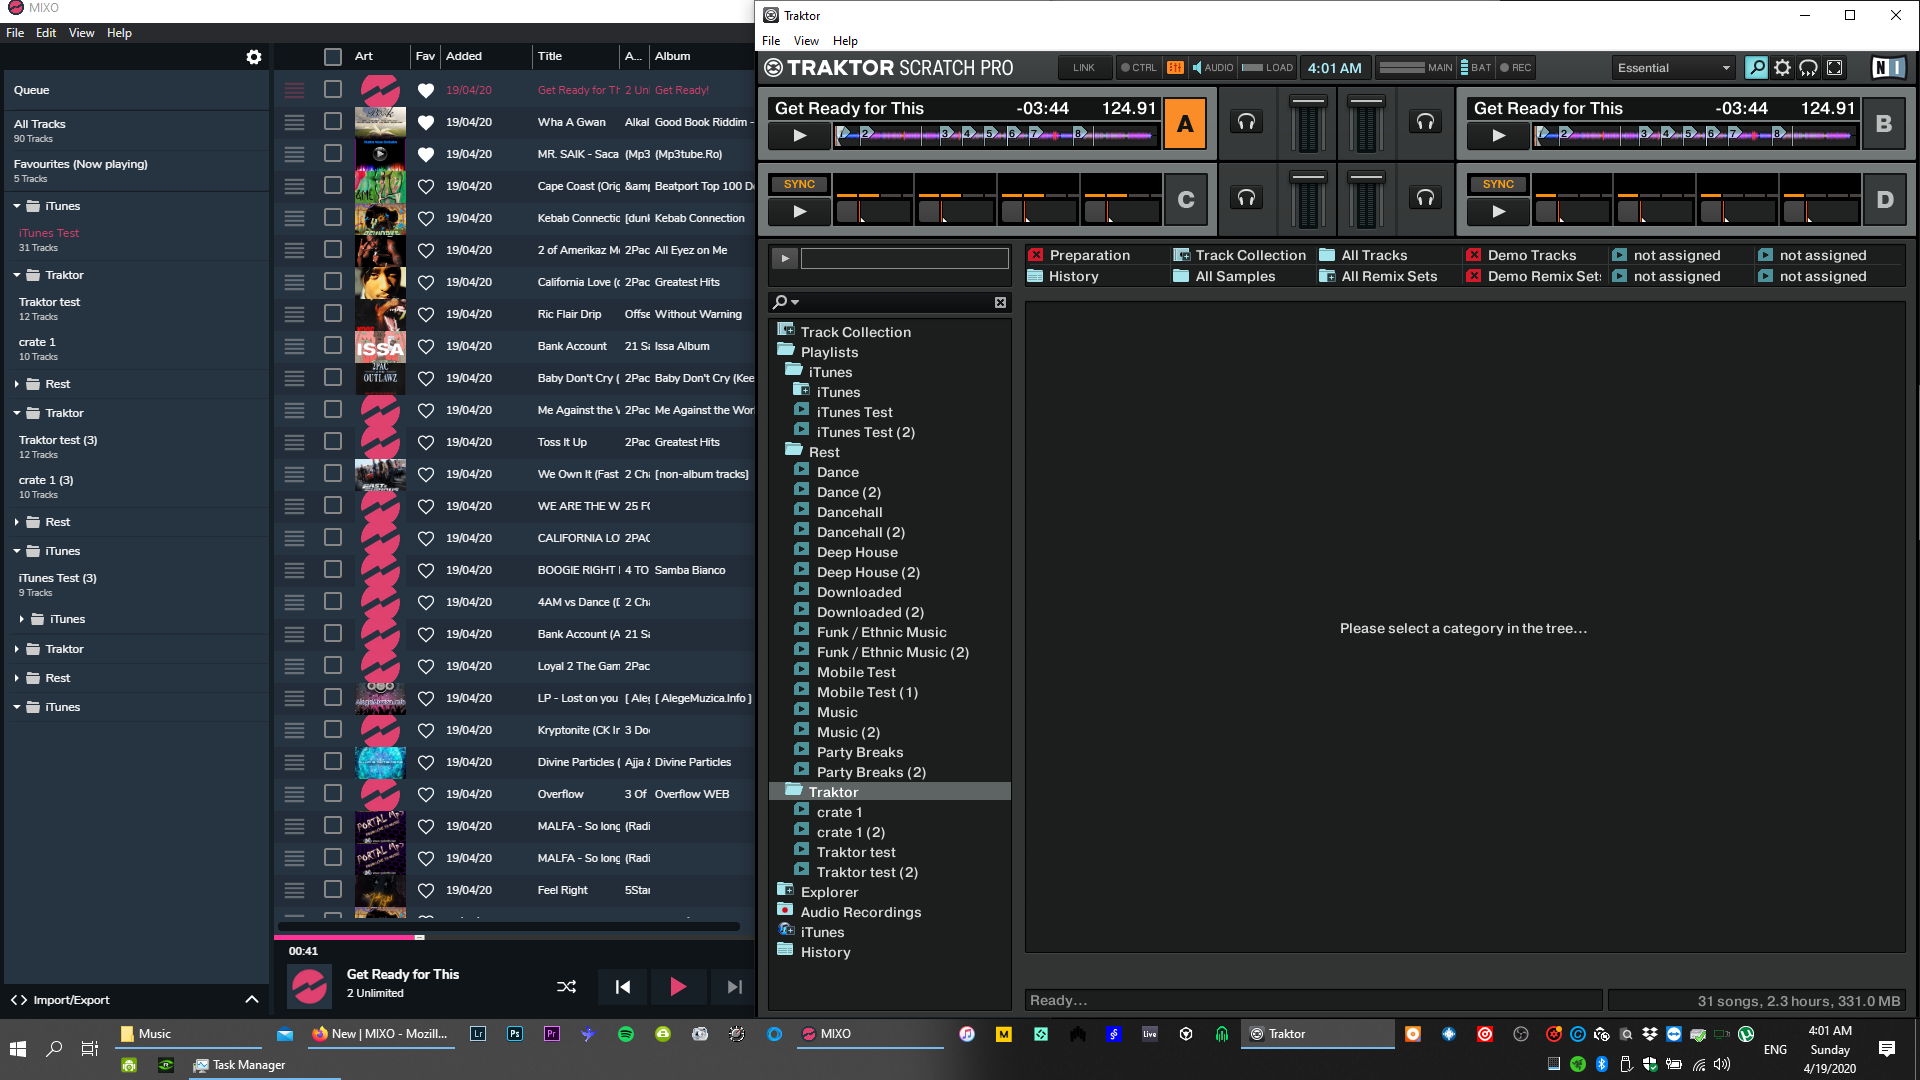Viewport: 1920px width, 1080px height.
Task: Select the orange deck A letter button
Action: pos(1185,124)
